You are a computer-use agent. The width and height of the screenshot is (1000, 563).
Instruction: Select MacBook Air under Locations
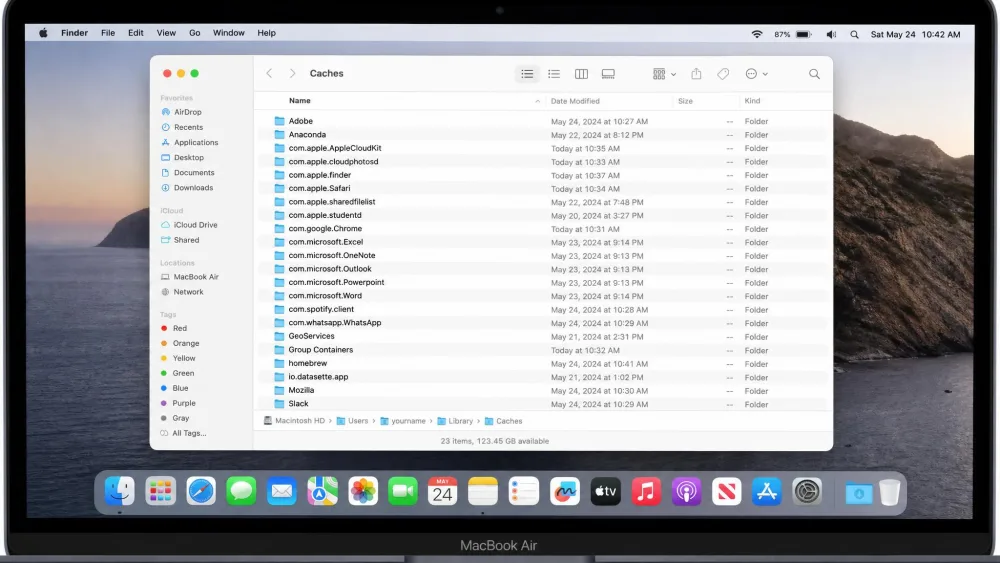pyautogui.click(x=196, y=277)
